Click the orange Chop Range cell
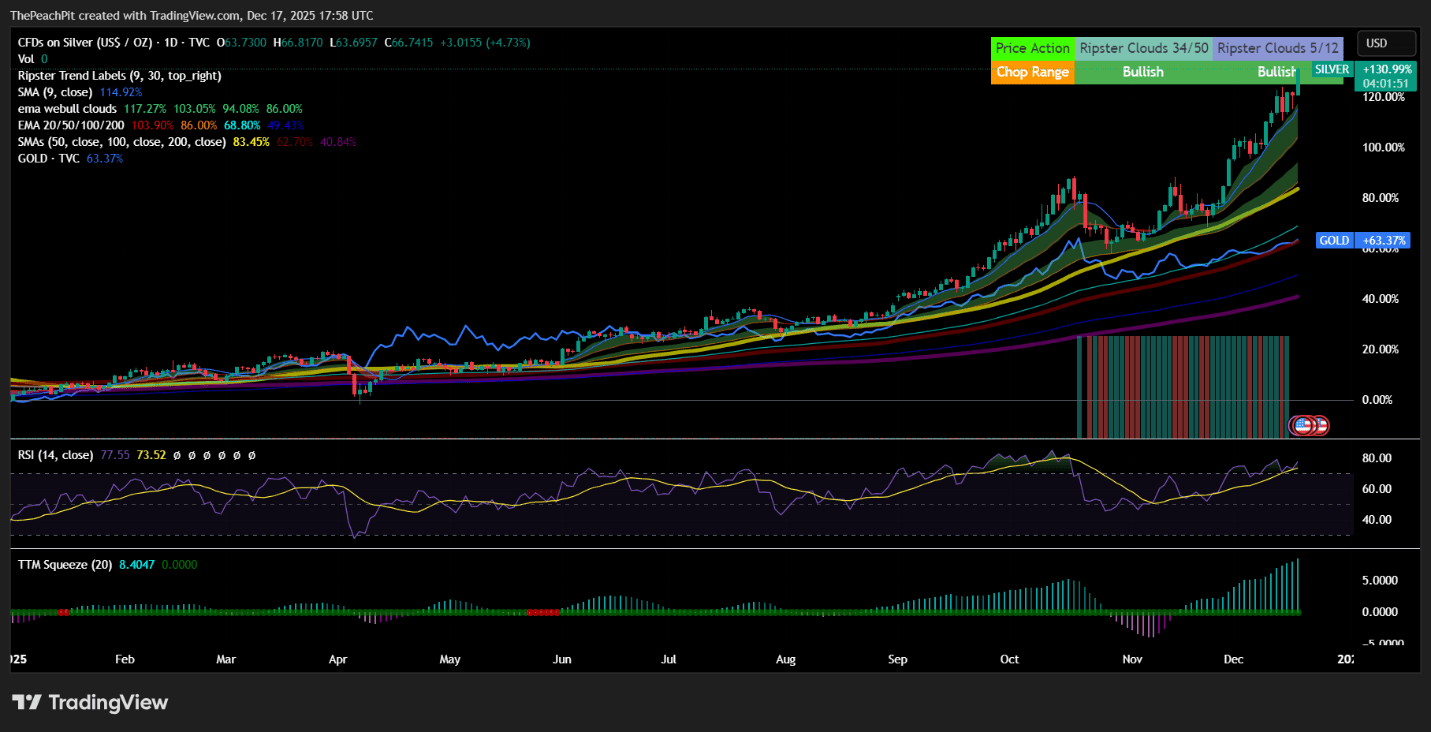The image size is (1431, 732). [x=1033, y=72]
